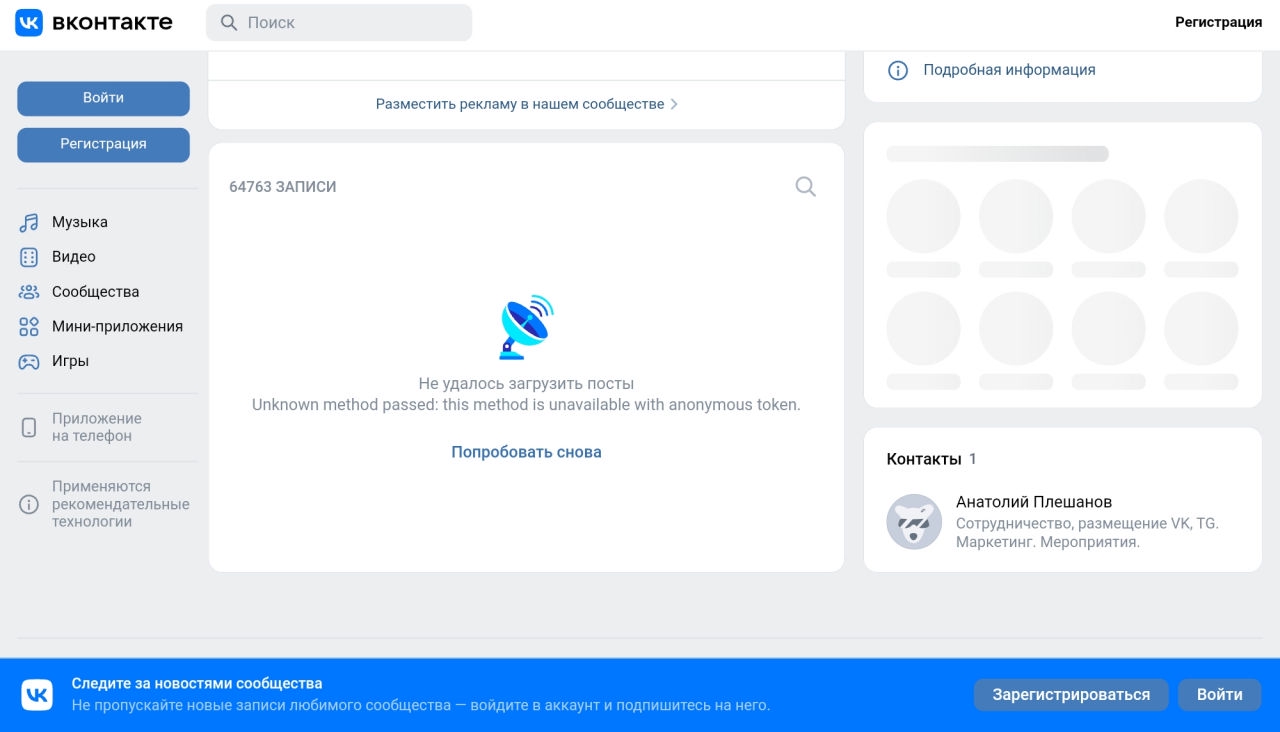Click the phone icon for mobile app

click(29, 428)
